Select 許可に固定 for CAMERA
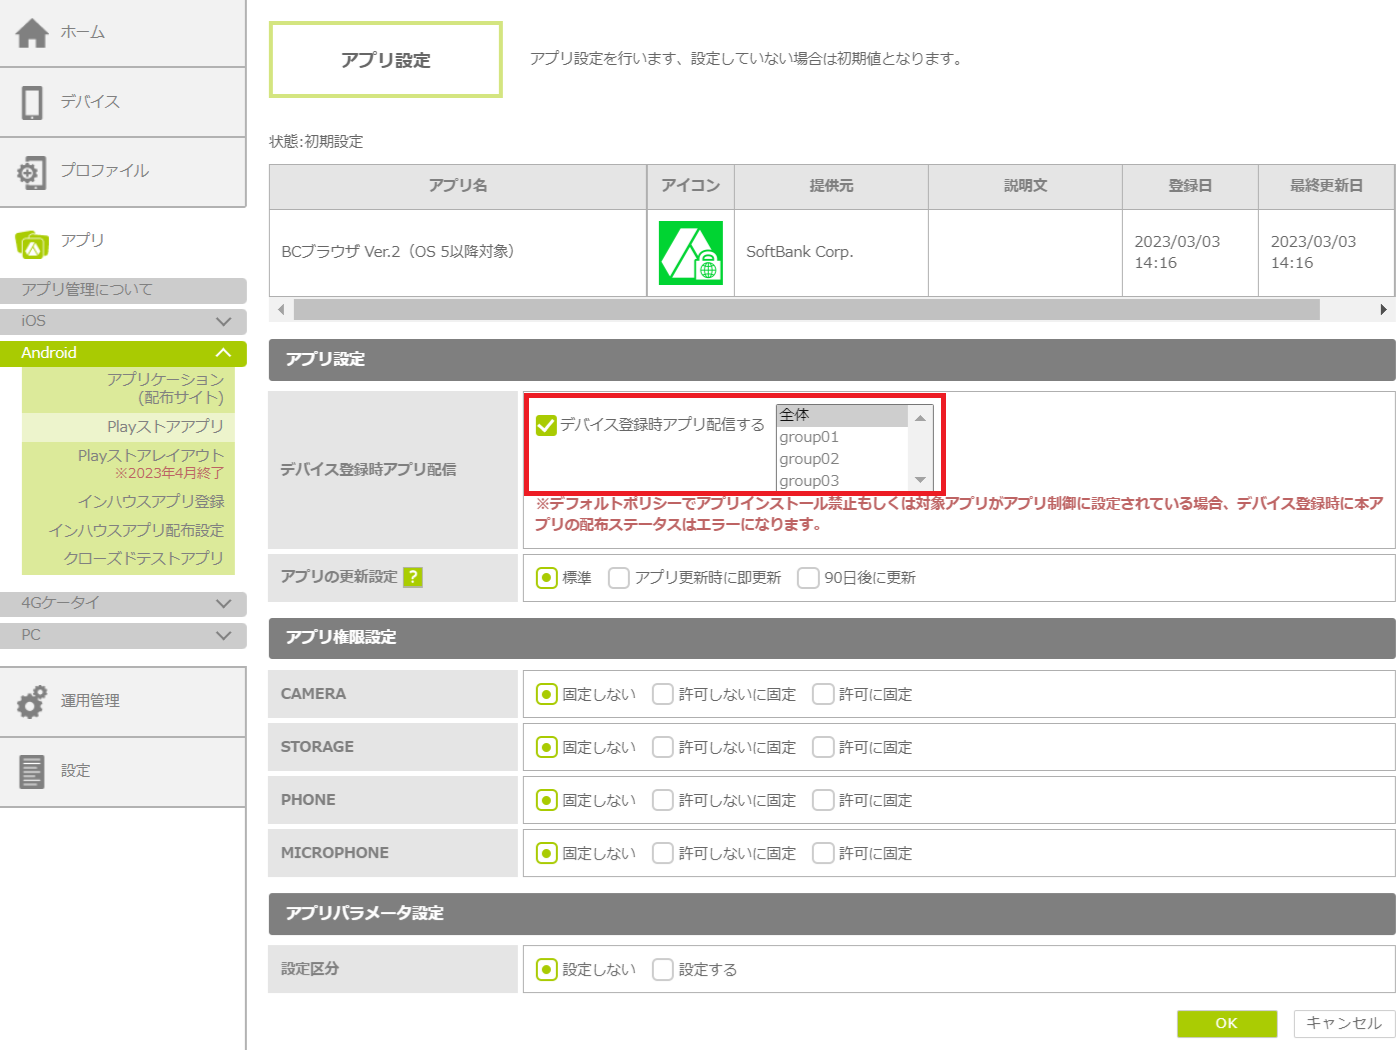 tap(823, 694)
